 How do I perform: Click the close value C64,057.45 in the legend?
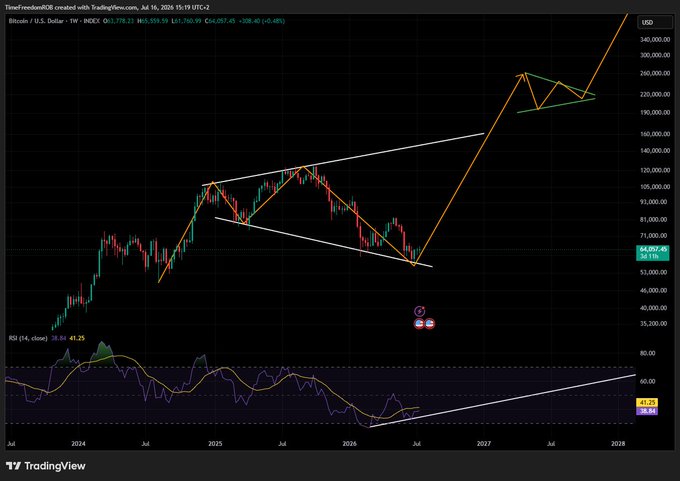[220, 21]
